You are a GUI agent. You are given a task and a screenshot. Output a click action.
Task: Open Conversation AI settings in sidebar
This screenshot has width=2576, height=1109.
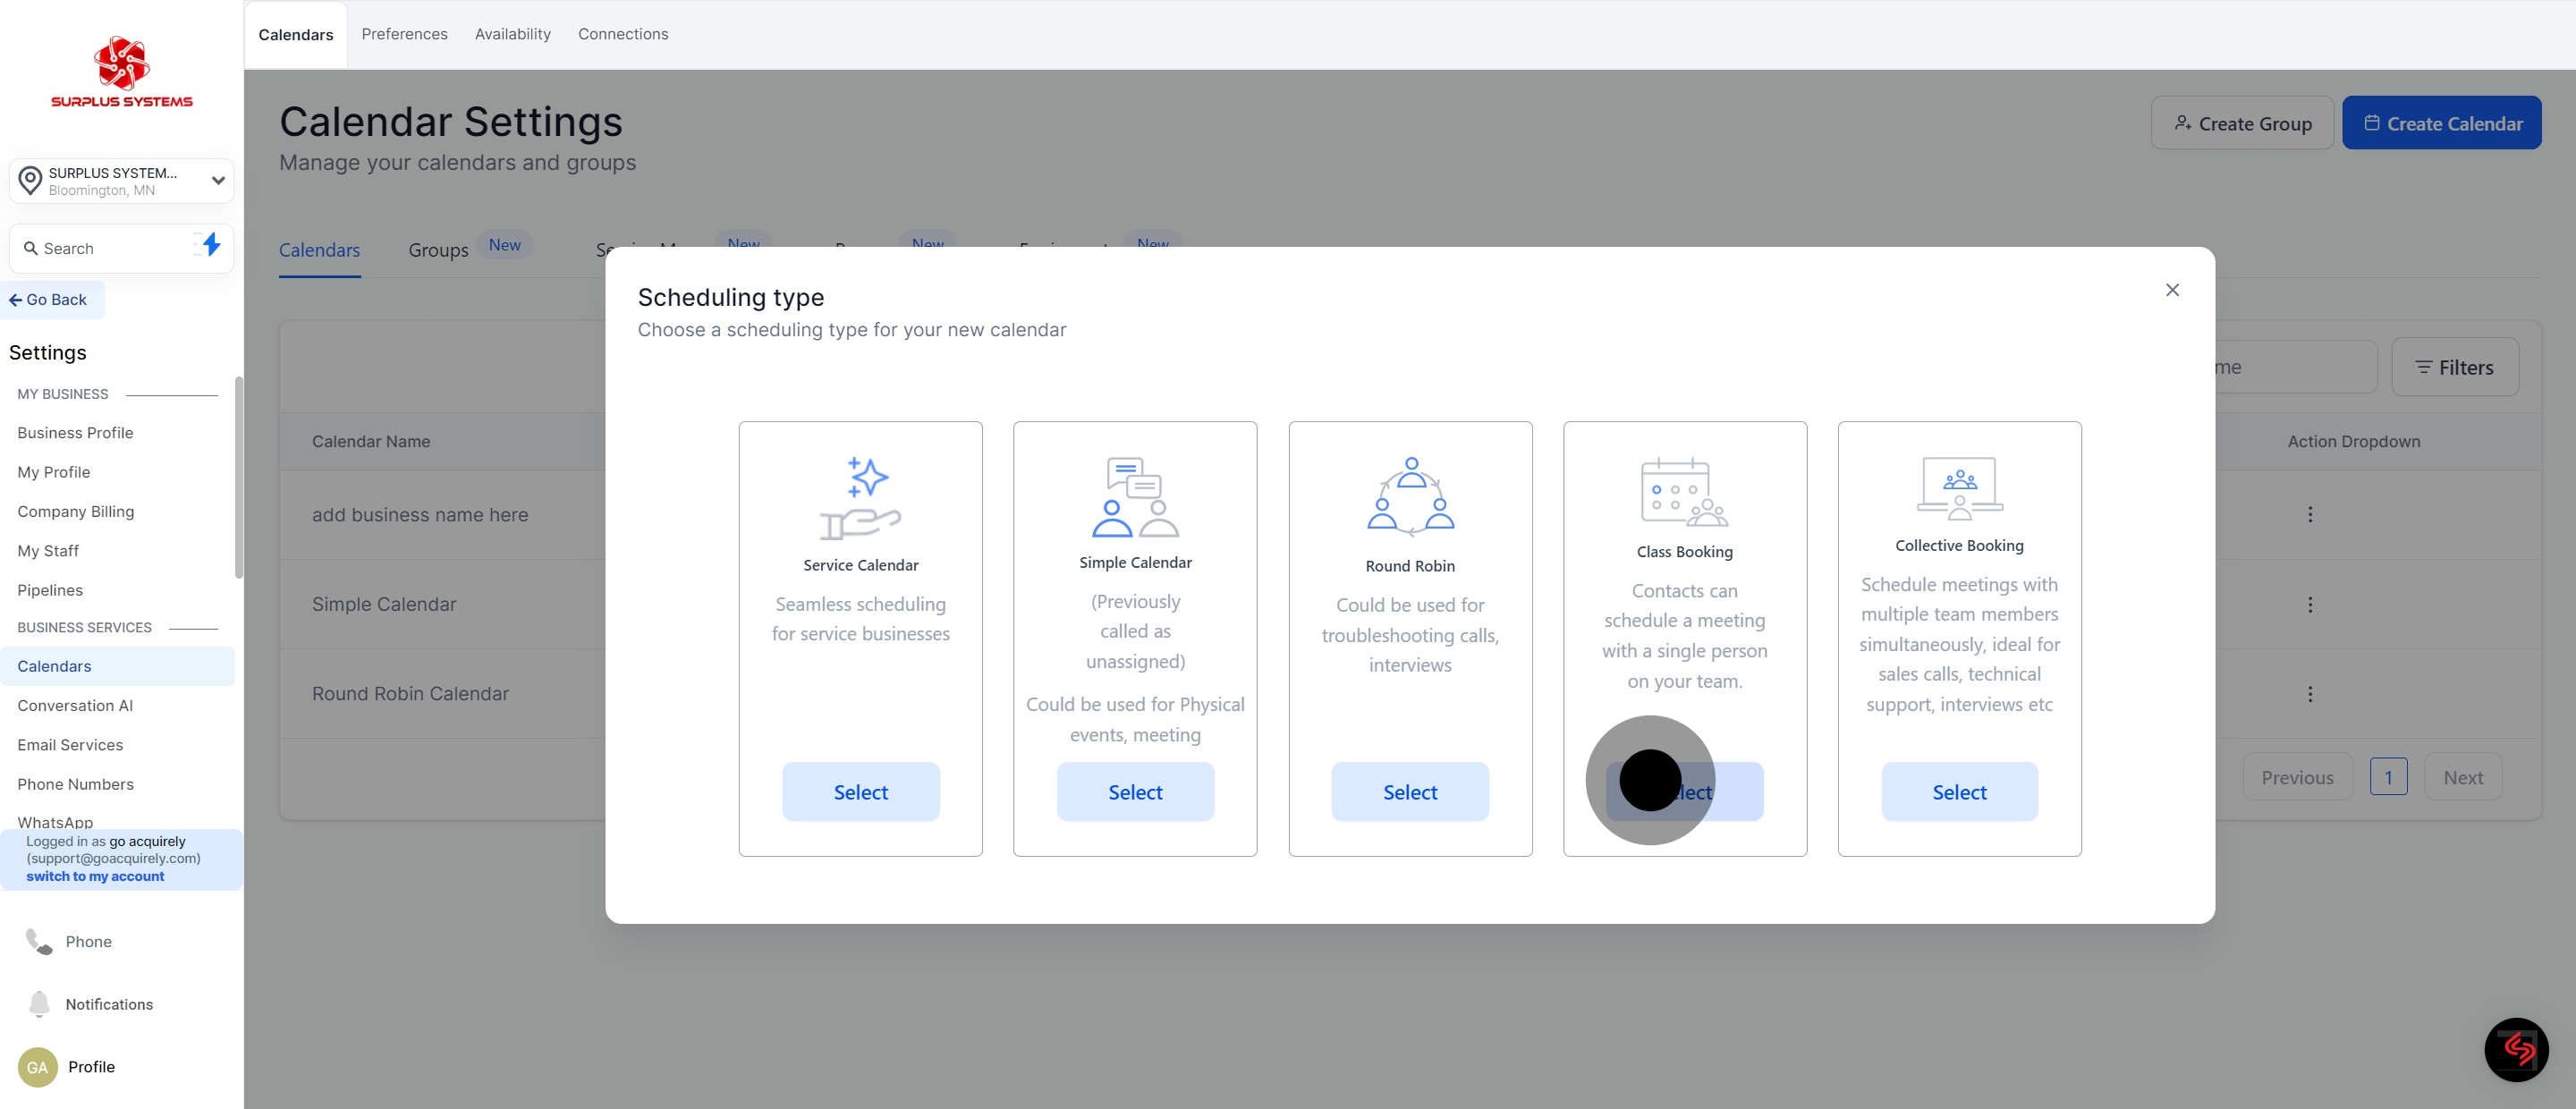point(75,705)
